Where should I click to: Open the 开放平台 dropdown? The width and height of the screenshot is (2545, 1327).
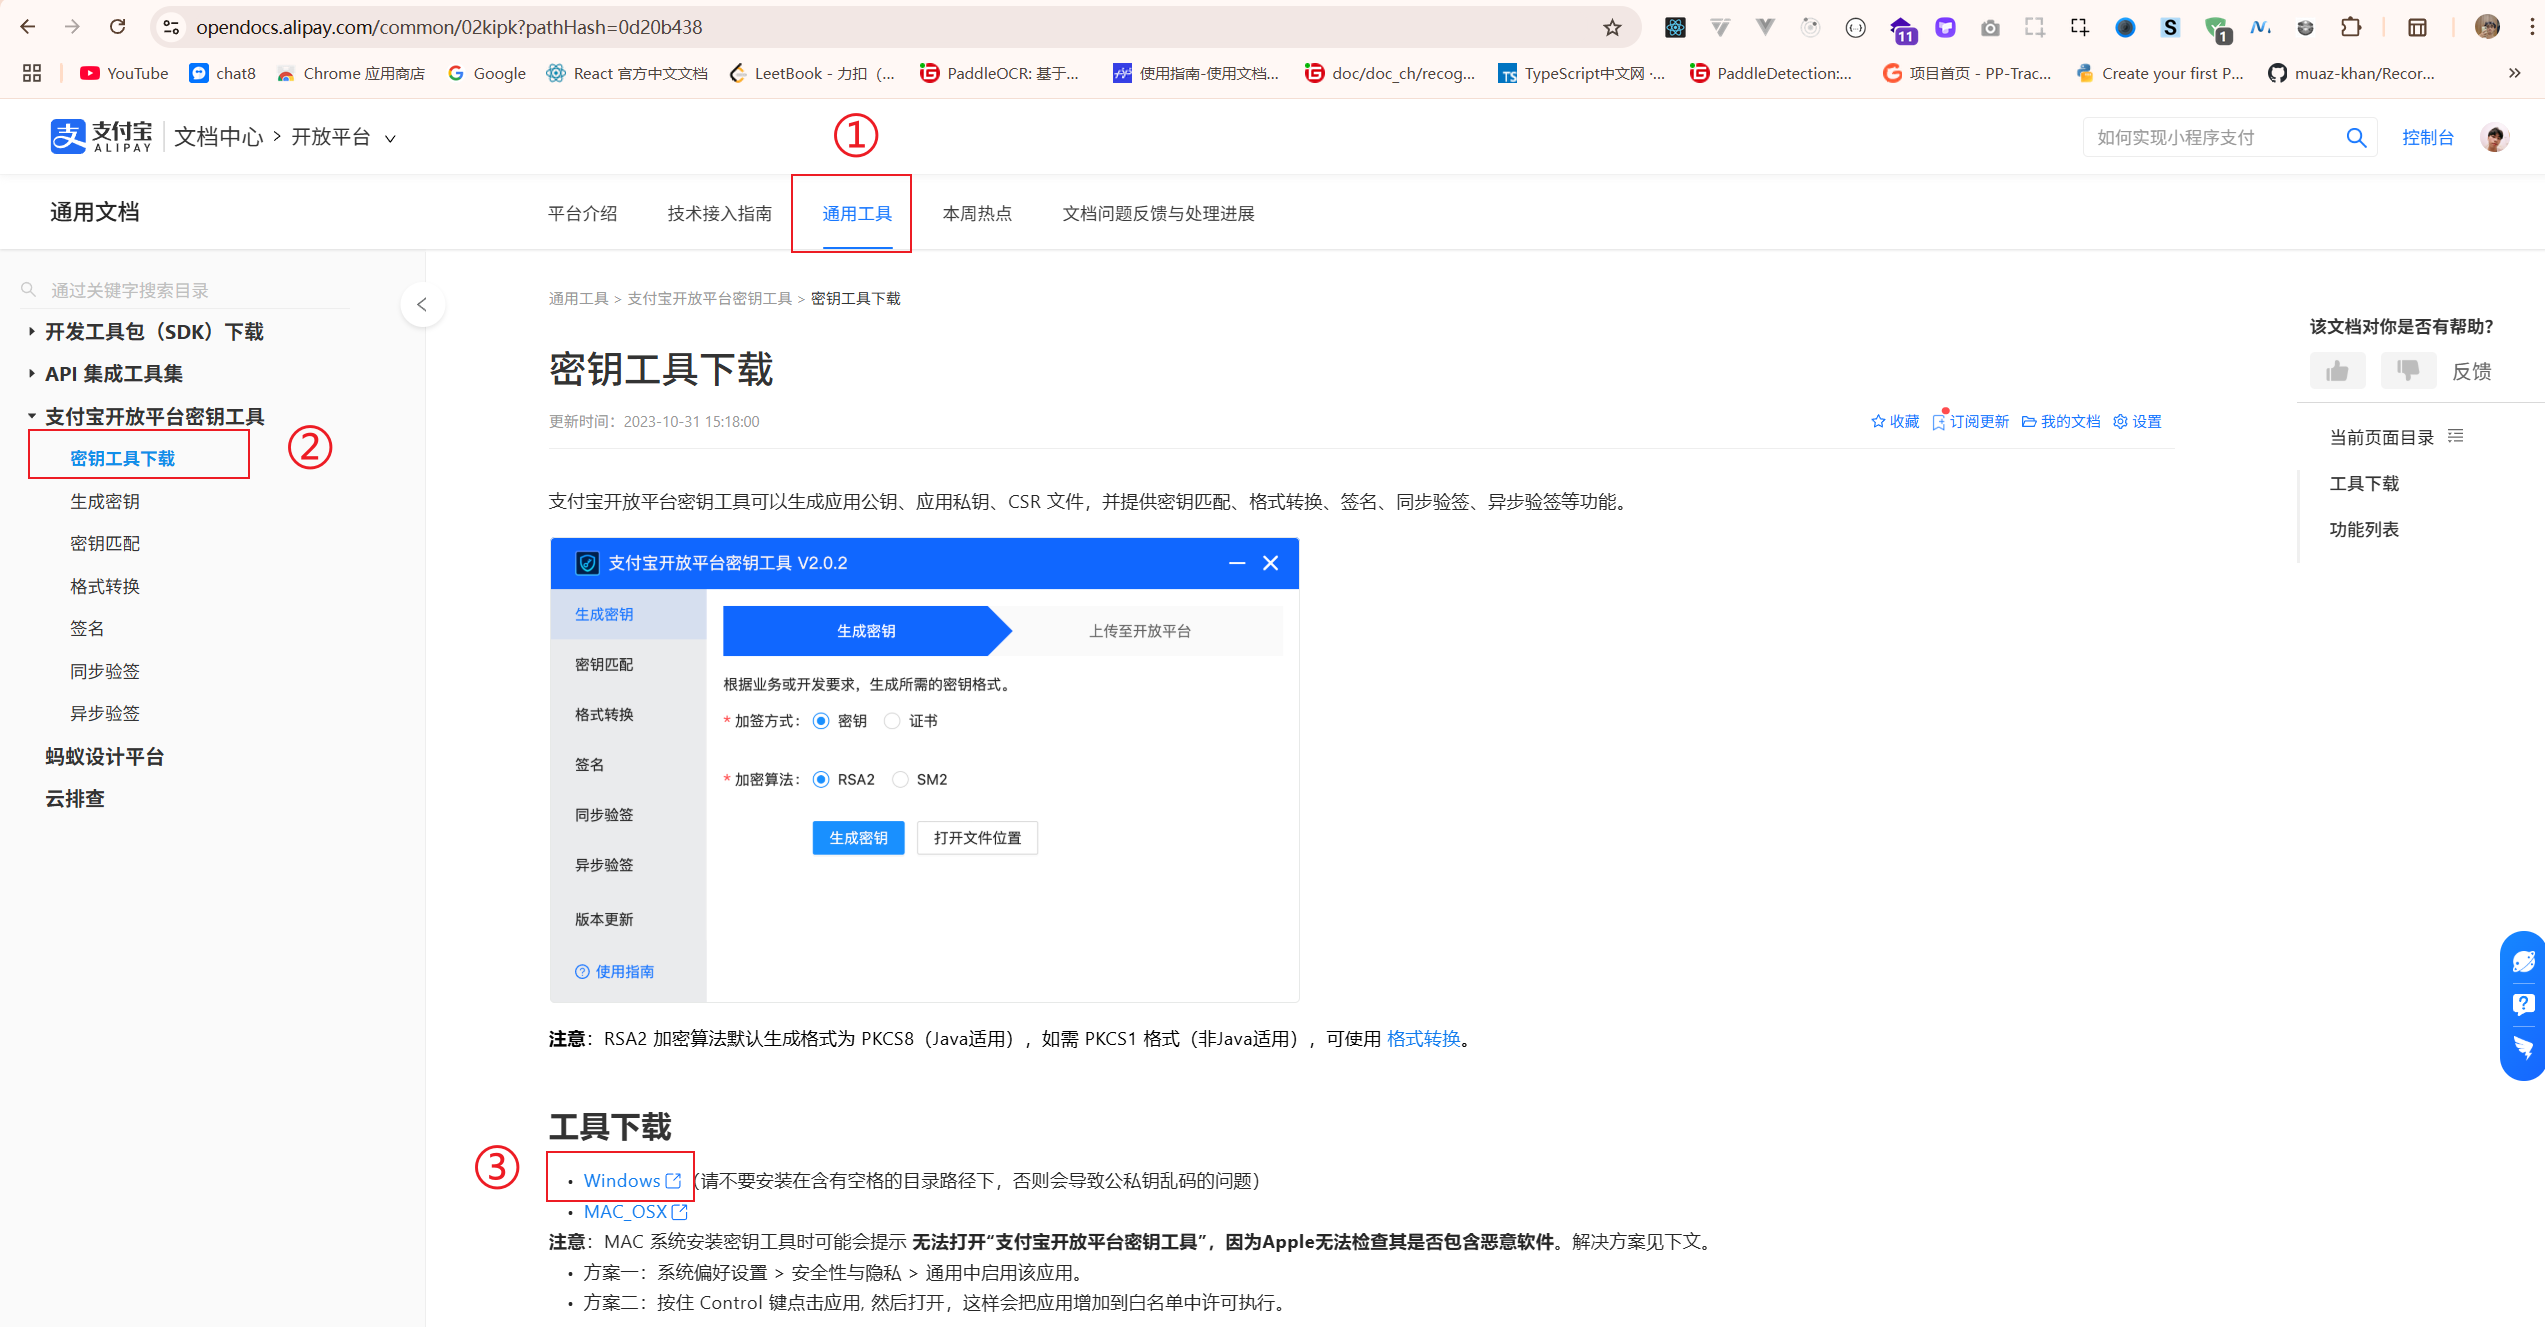point(343,137)
